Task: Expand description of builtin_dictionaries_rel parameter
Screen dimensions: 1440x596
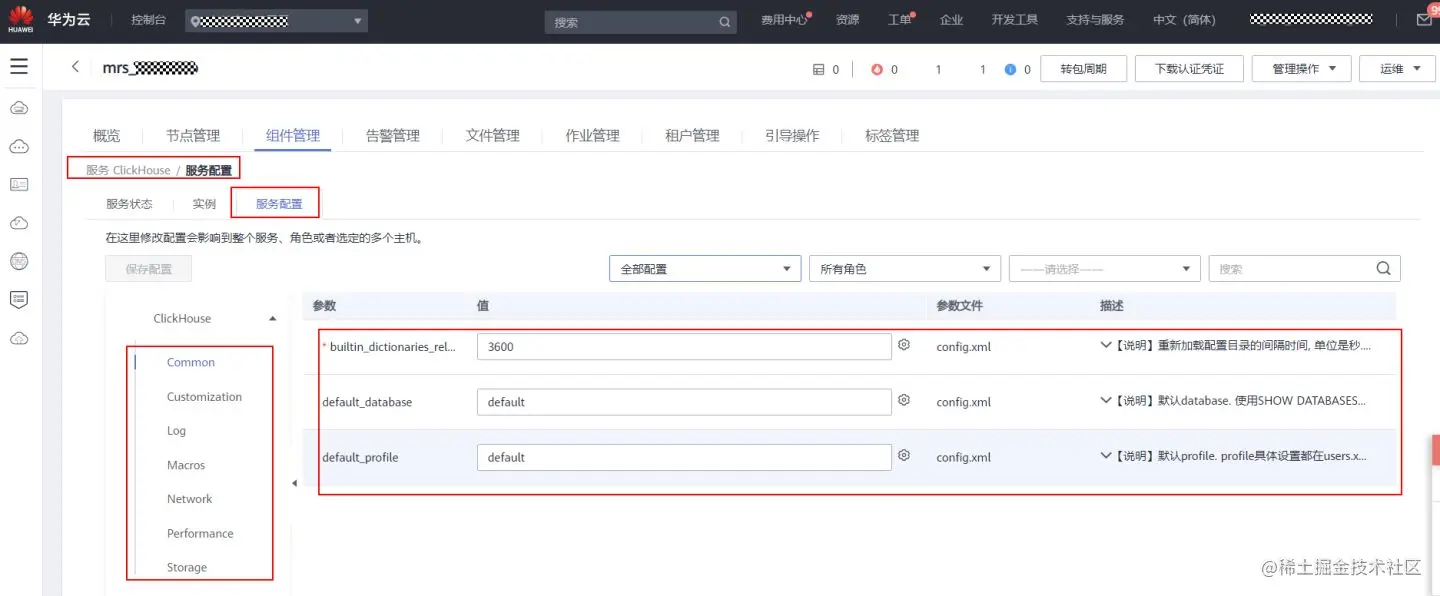Action: [x=1105, y=345]
